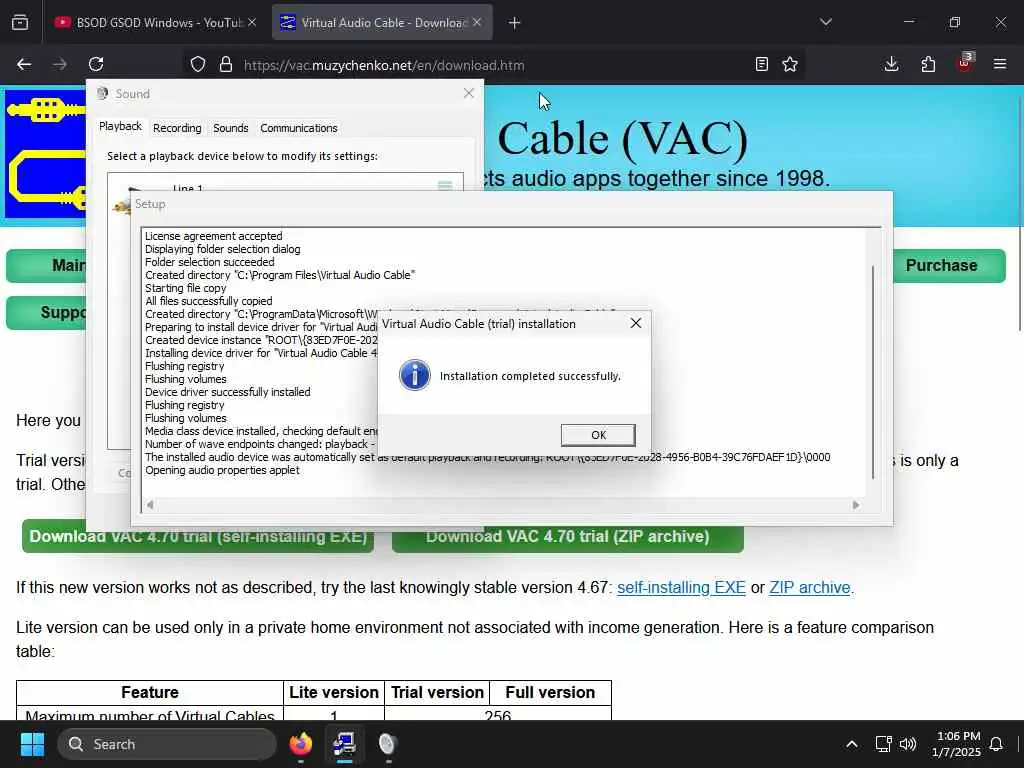Open the Sounds tab in Sound window
The height and width of the screenshot is (768, 1024).
point(231,128)
